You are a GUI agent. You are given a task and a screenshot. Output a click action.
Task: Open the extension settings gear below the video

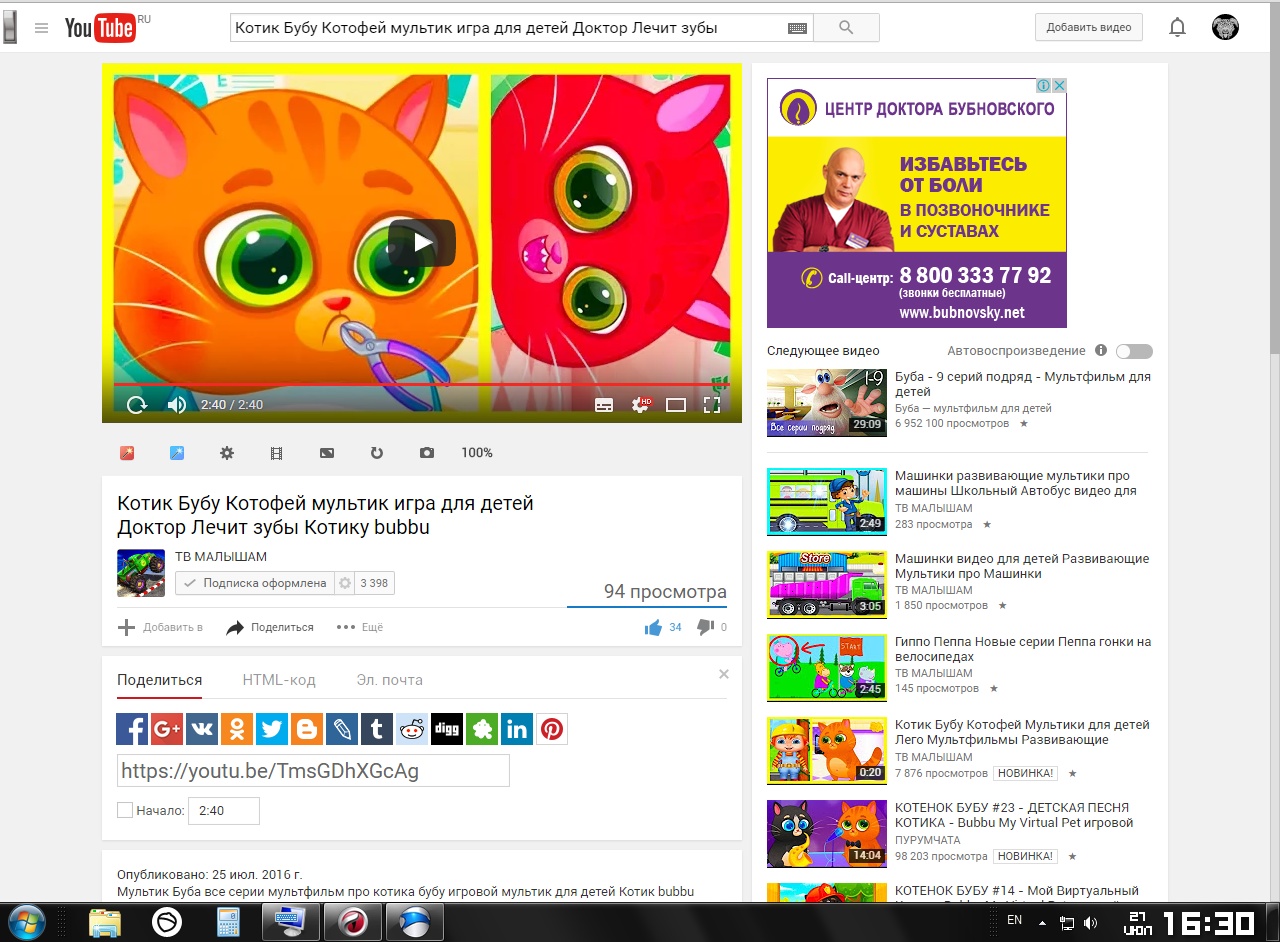pos(227,453)
